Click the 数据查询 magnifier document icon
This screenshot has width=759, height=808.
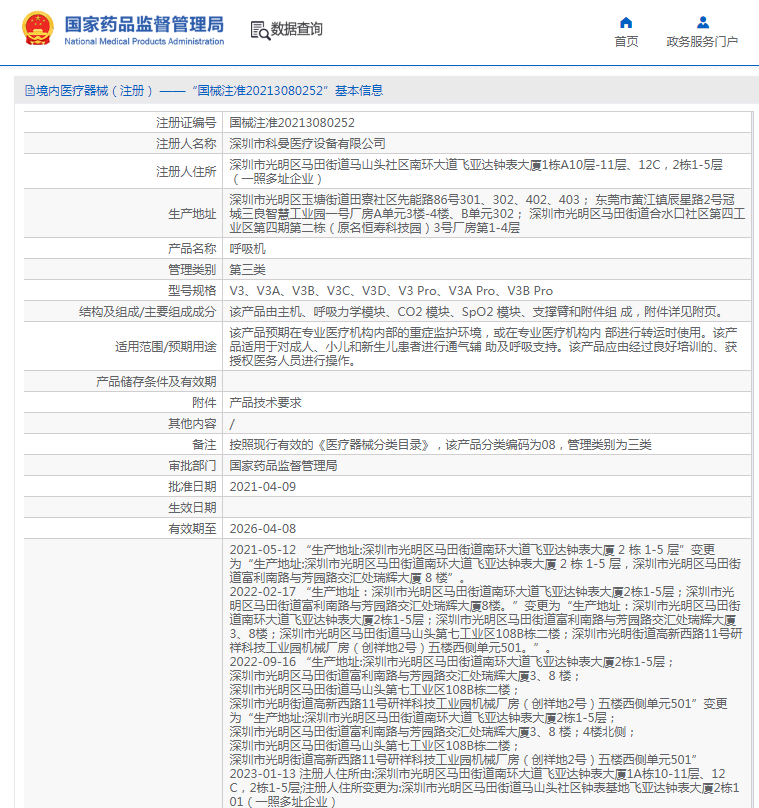coord(259,29)
